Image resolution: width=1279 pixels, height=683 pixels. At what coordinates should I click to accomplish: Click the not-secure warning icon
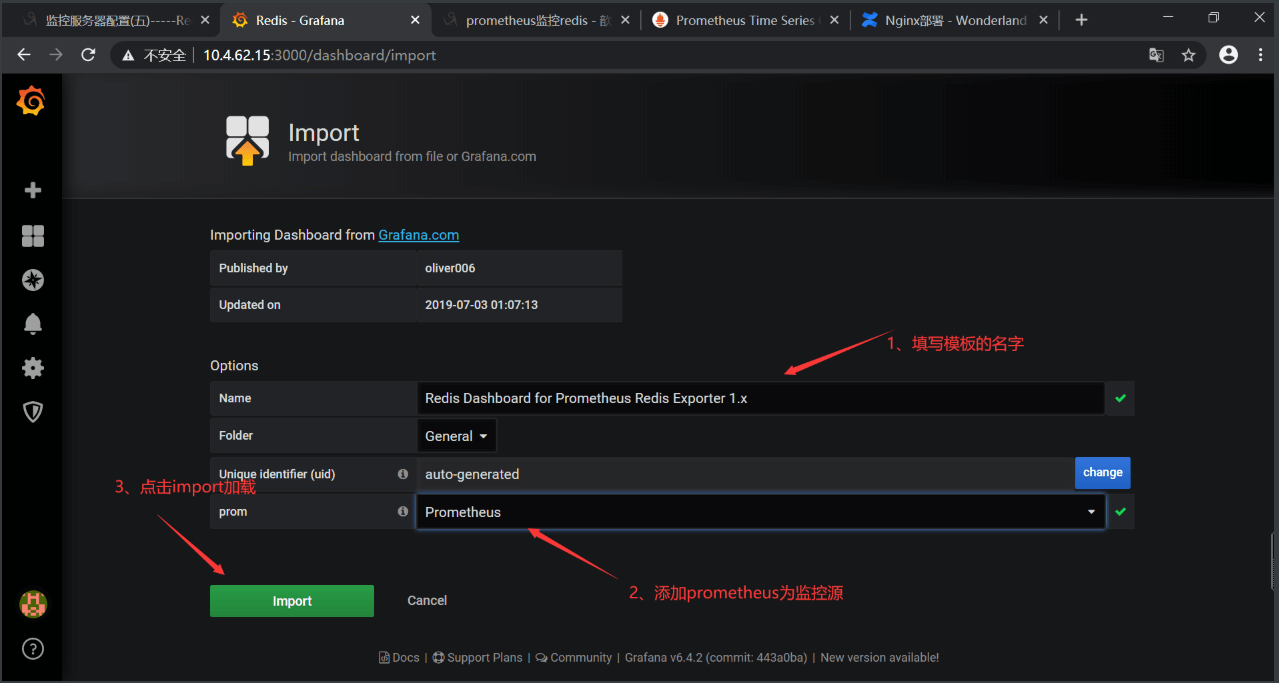tap(128, 55)
